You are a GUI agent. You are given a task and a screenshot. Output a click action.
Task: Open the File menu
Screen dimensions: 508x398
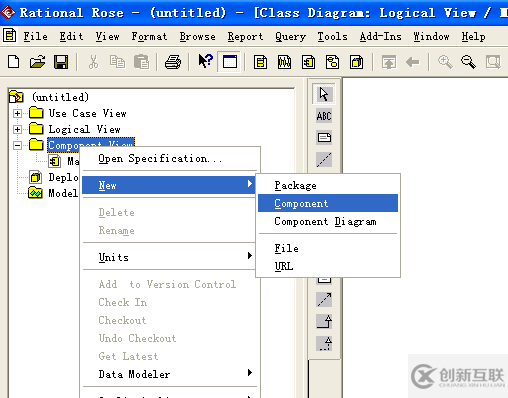coord(35,36)
